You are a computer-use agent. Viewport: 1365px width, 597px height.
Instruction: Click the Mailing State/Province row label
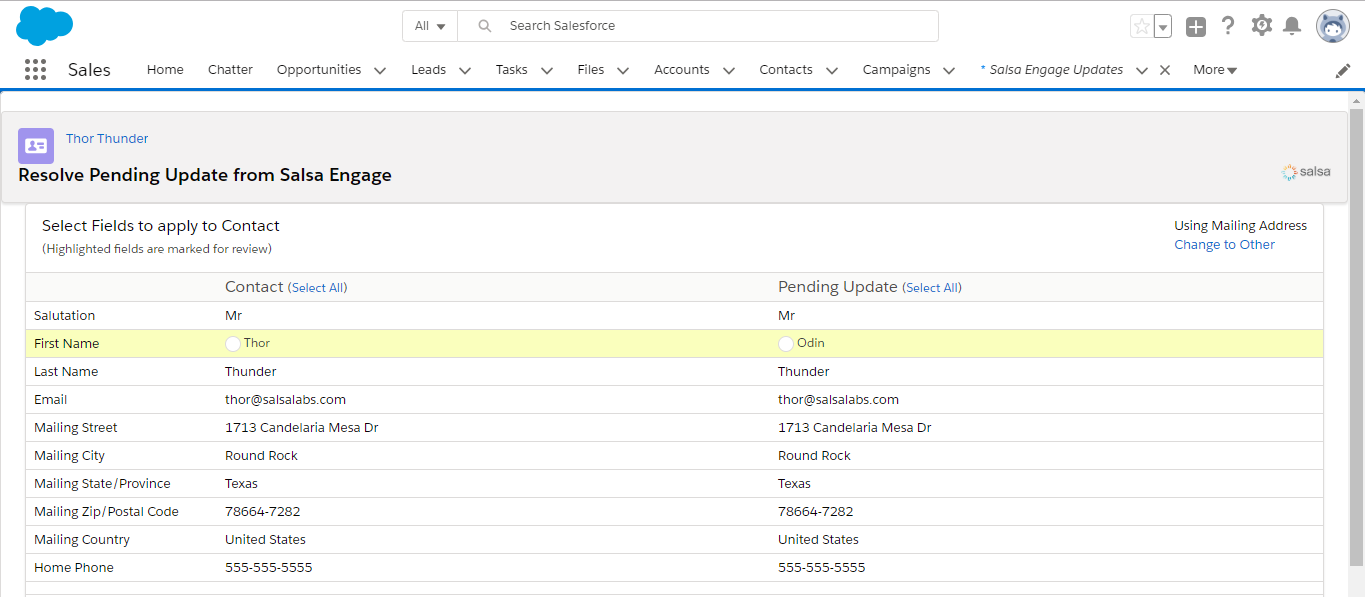[102, 483]
